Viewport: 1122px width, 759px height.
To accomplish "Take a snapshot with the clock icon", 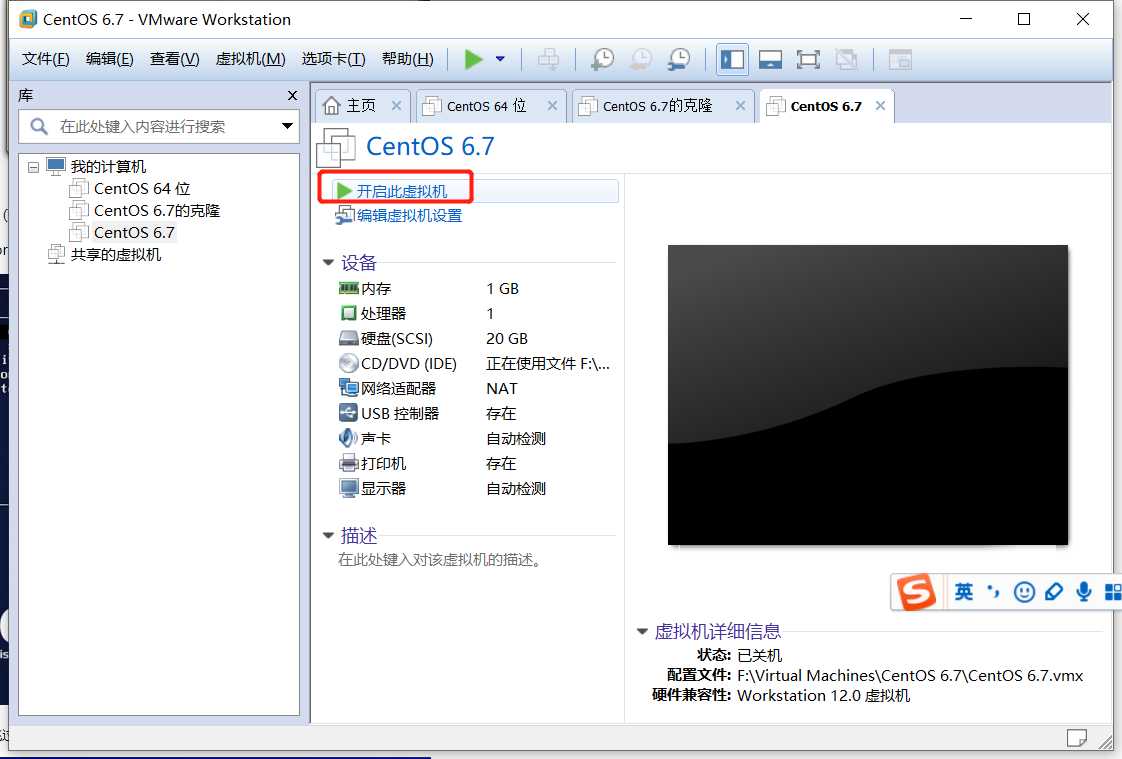I will click(603, 59).
